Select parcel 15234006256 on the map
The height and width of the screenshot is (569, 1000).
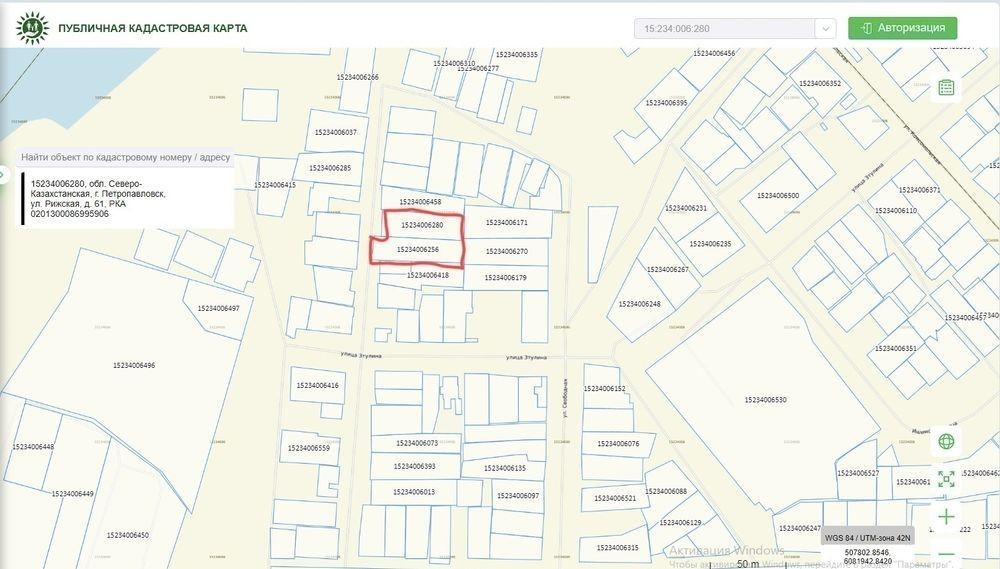418,249
